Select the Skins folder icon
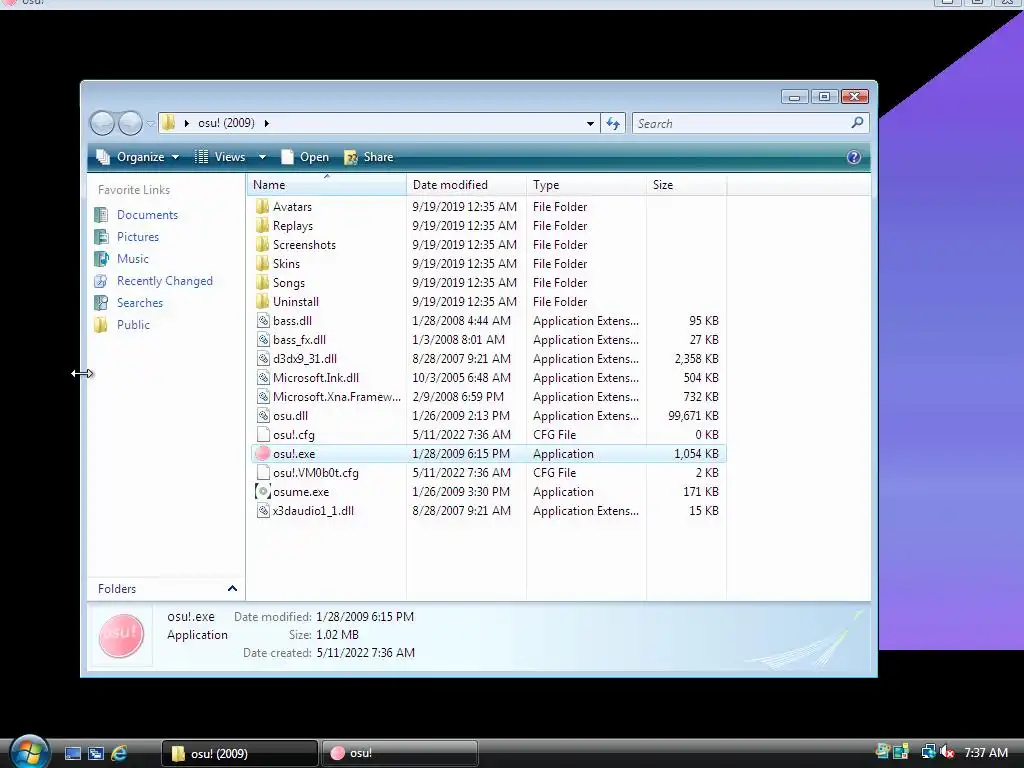 coord(263,263)
